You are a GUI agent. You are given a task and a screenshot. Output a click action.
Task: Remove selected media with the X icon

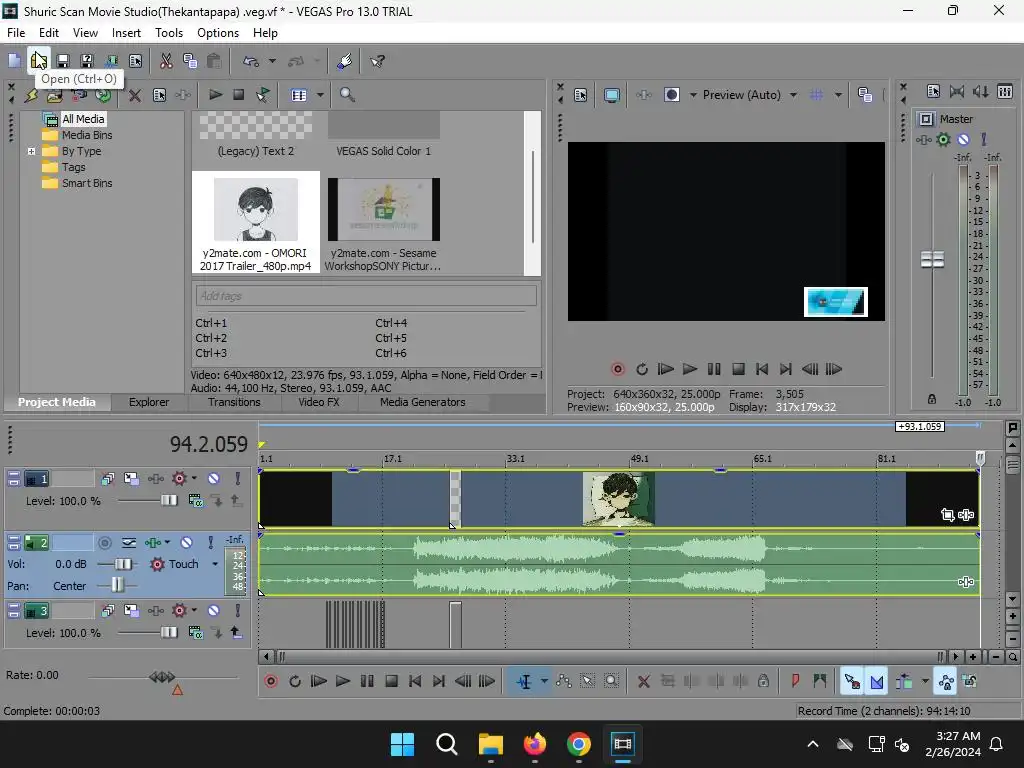point(135,95)
